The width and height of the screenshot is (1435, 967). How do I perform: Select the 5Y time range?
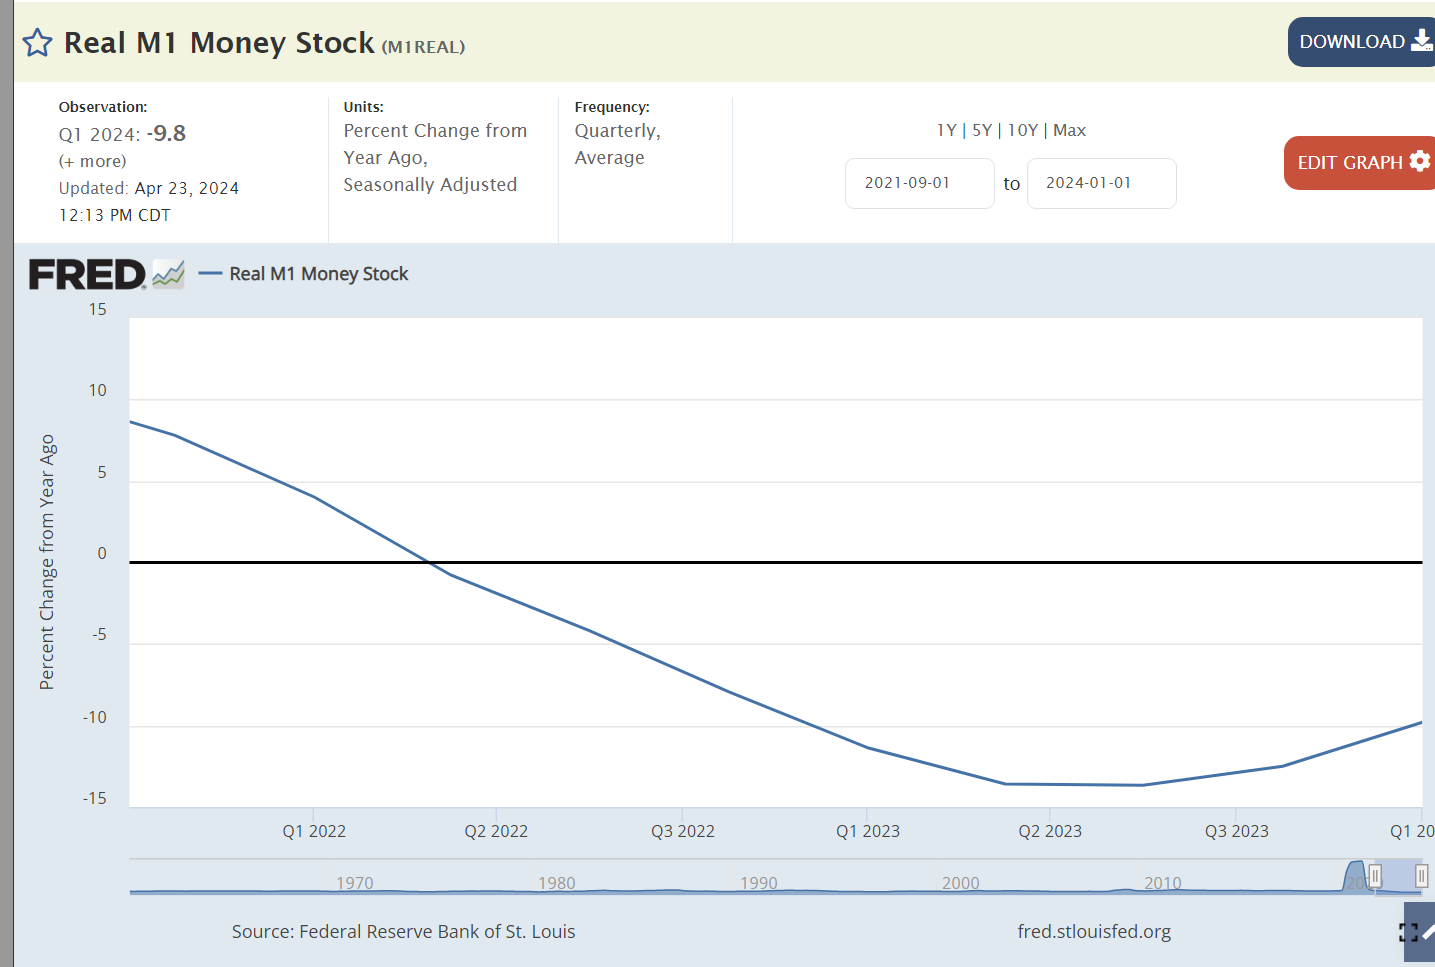point(981,130)
